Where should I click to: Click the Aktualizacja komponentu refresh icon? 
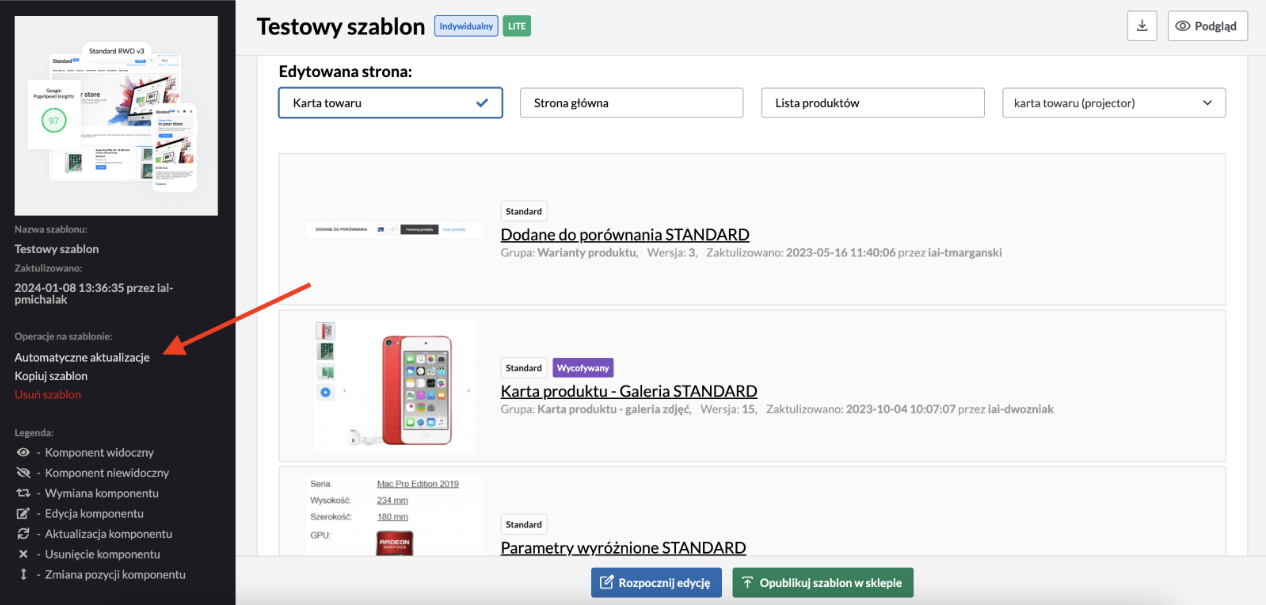(23, 534)
